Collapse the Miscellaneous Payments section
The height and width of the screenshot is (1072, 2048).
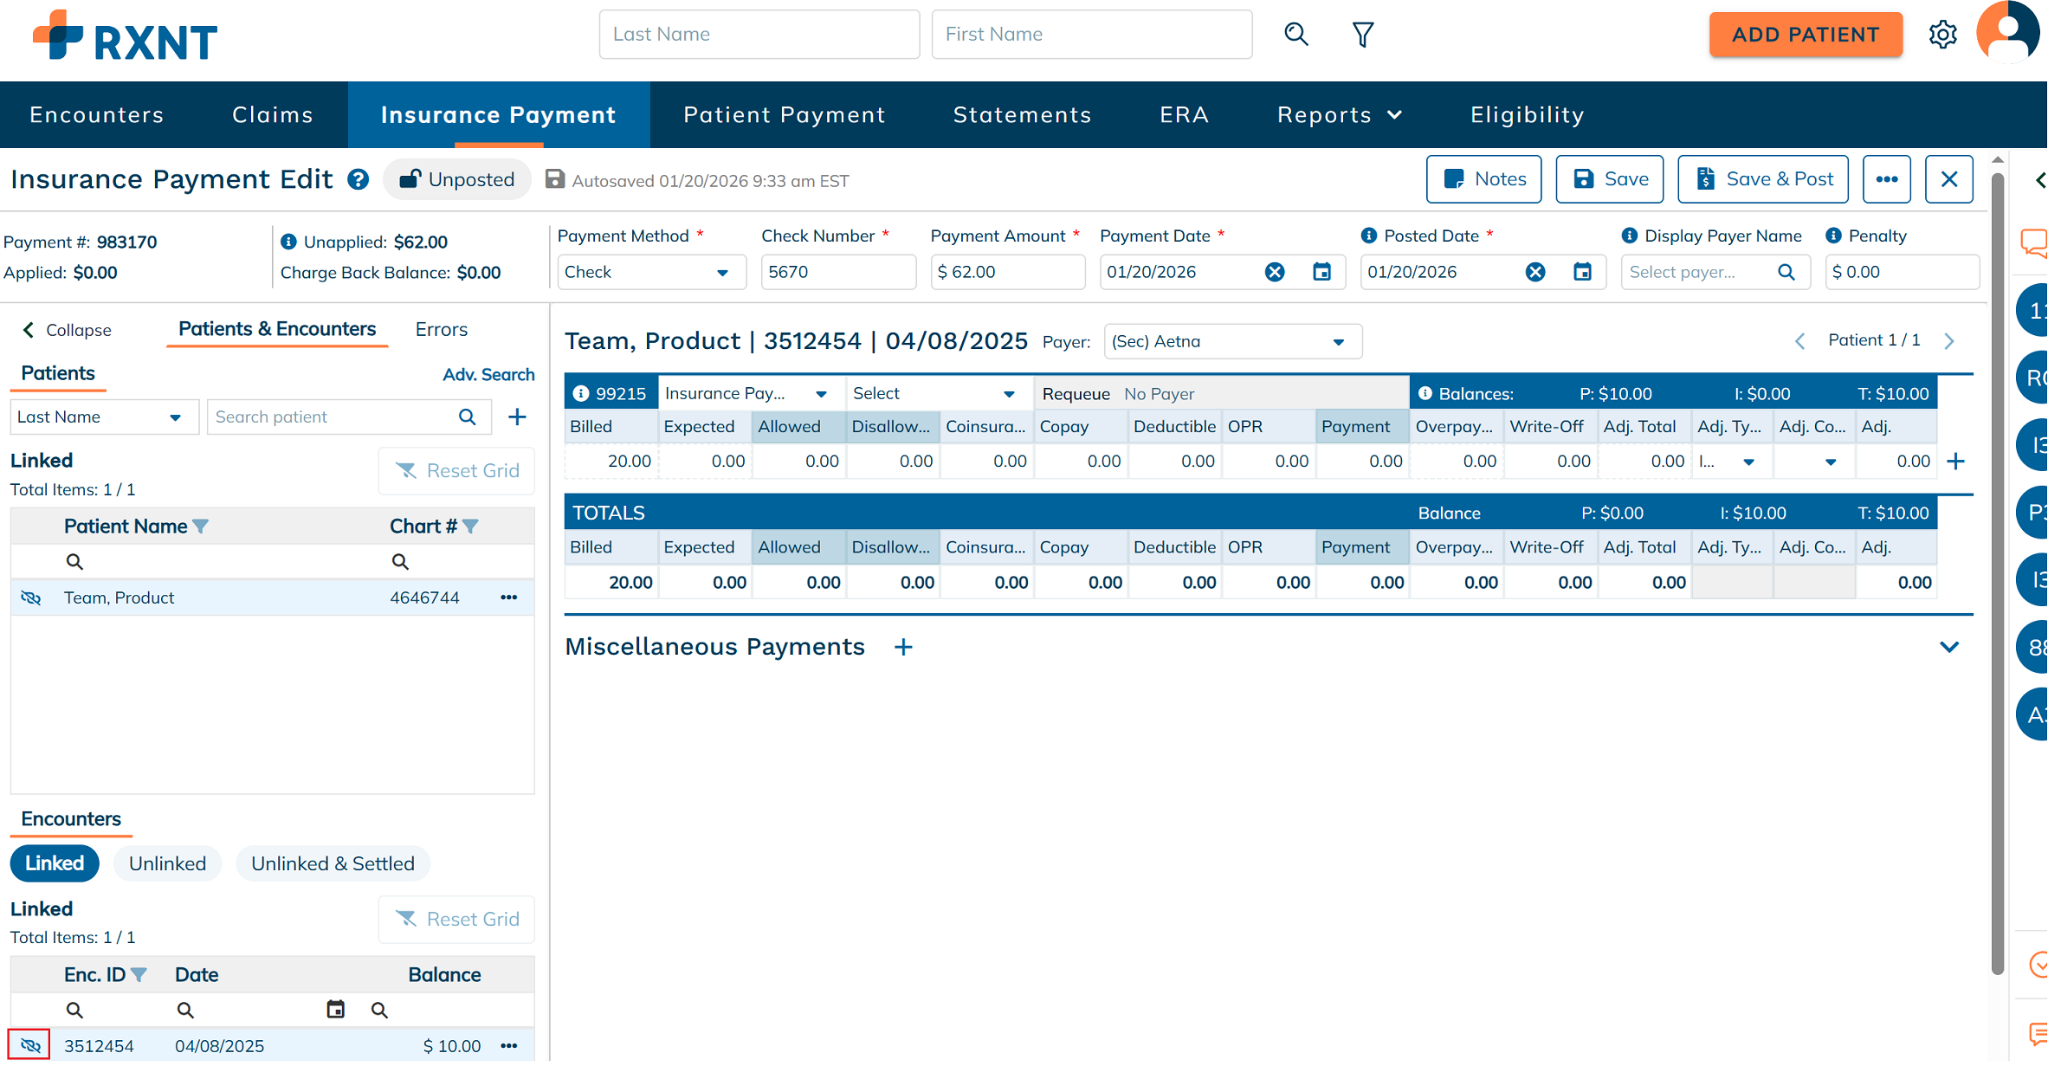coord(1949,648)
